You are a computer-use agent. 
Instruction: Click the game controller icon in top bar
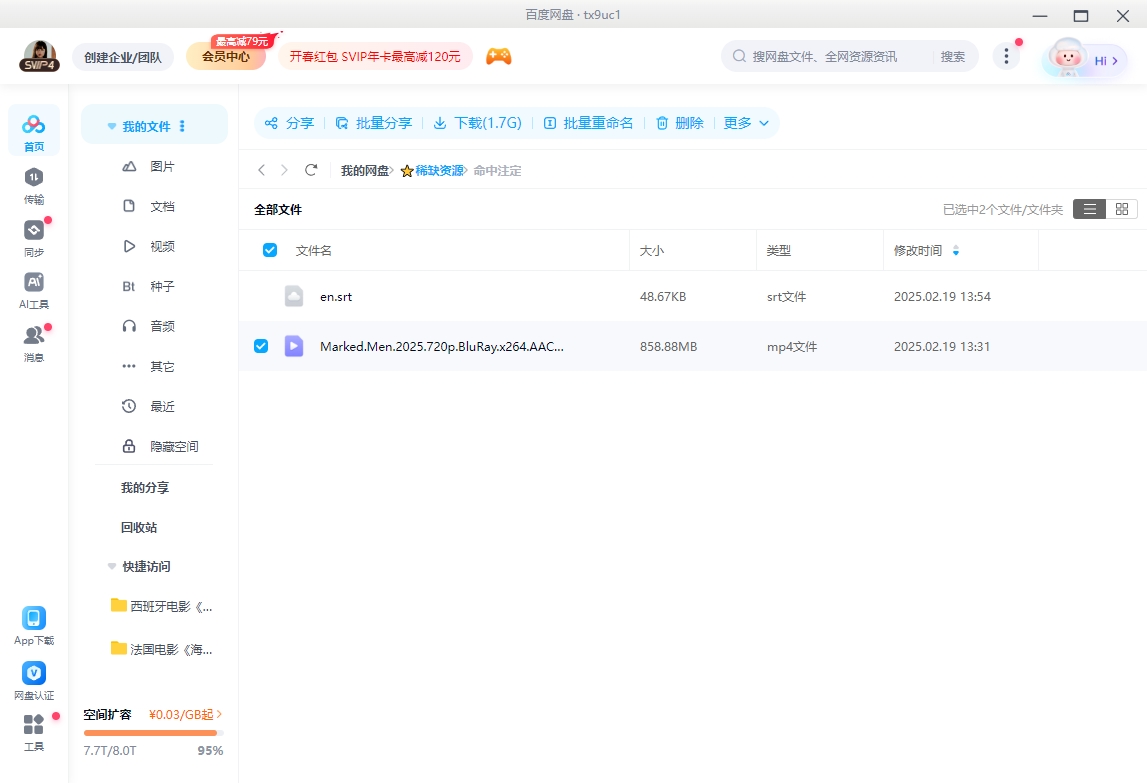(498, 56)
